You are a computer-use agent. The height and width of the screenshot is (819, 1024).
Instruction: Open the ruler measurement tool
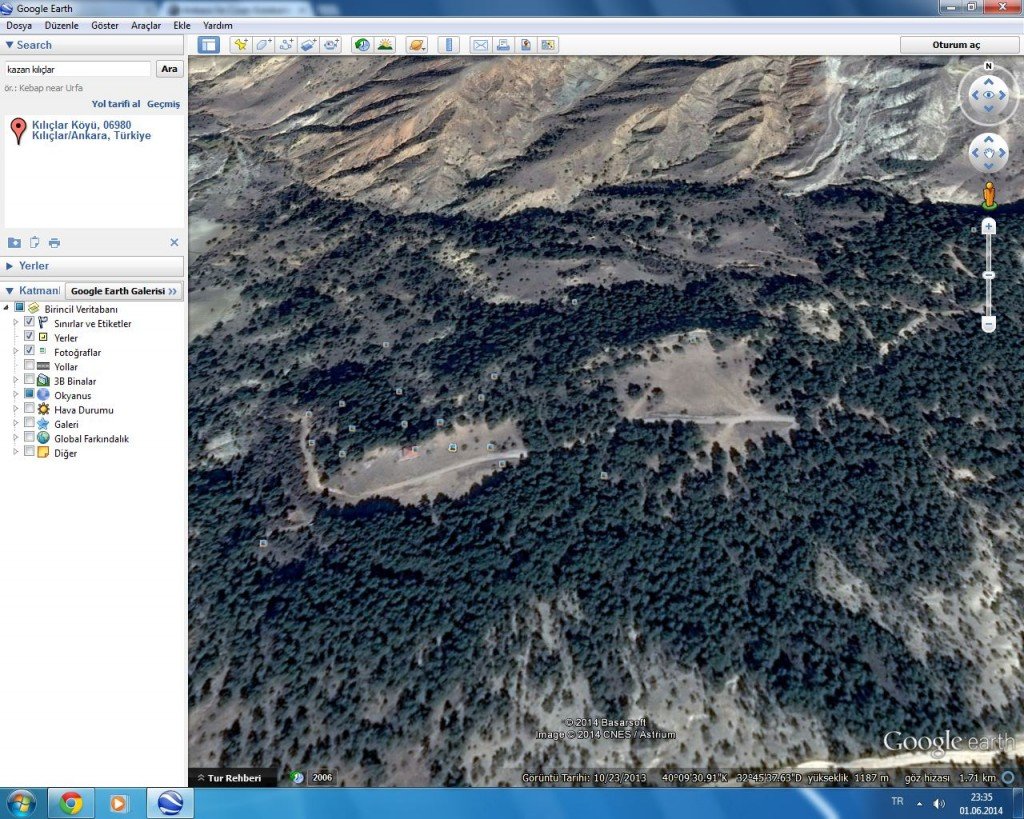[x=447, y=45]
